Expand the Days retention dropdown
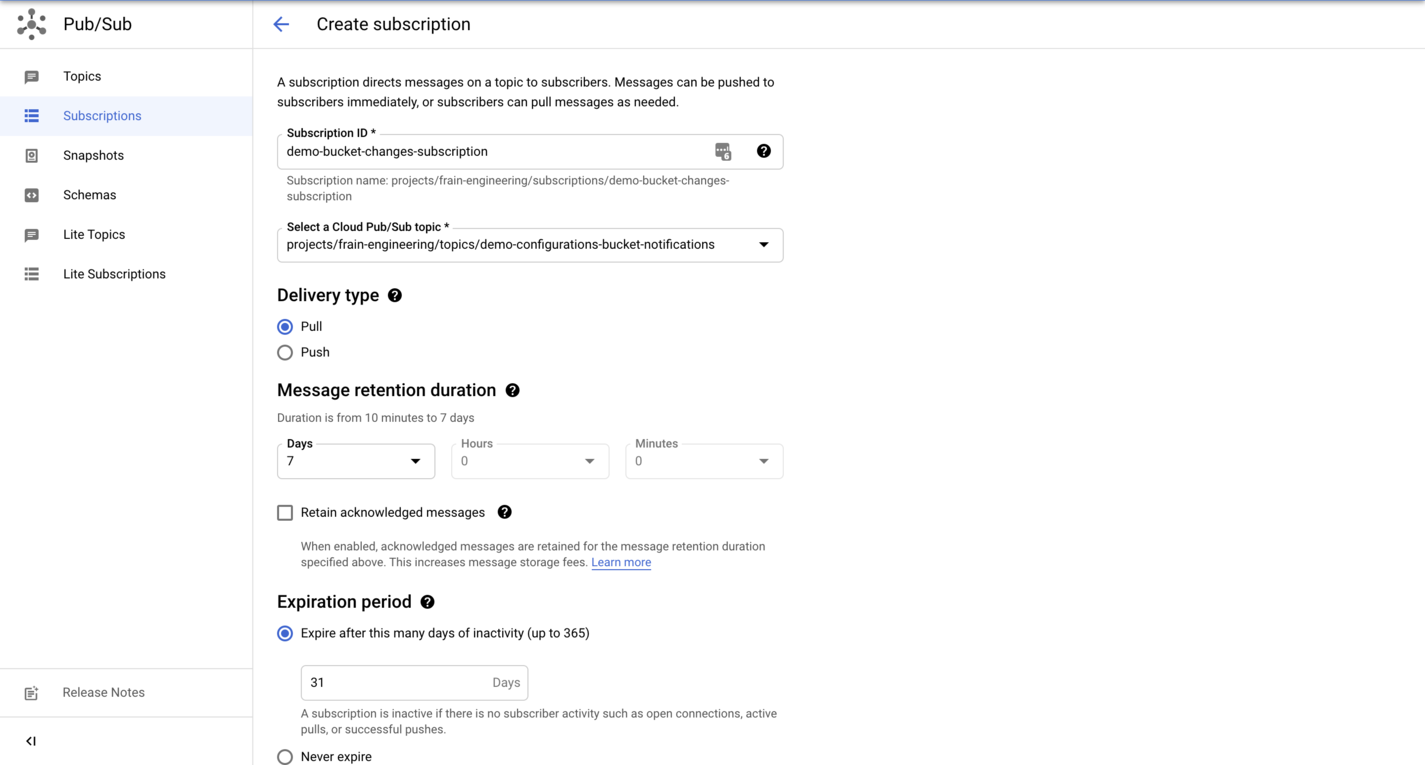1425x765 pixels. 415,461
